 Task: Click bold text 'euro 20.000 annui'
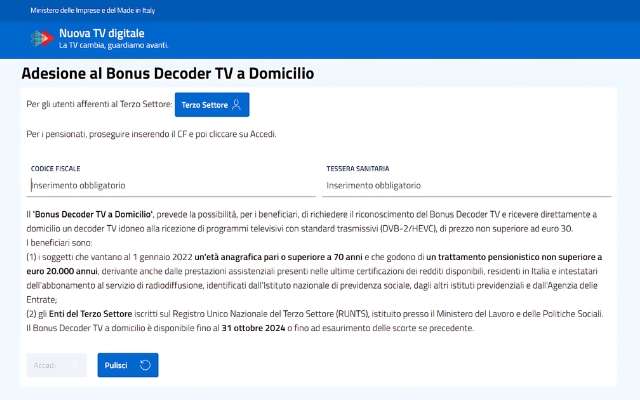62,271
